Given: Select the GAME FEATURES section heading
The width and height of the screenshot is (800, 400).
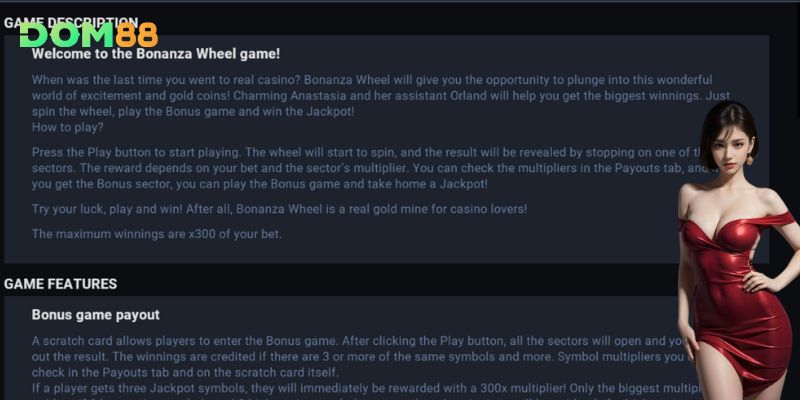Looking at the screenshot, I should coord(61,284).
